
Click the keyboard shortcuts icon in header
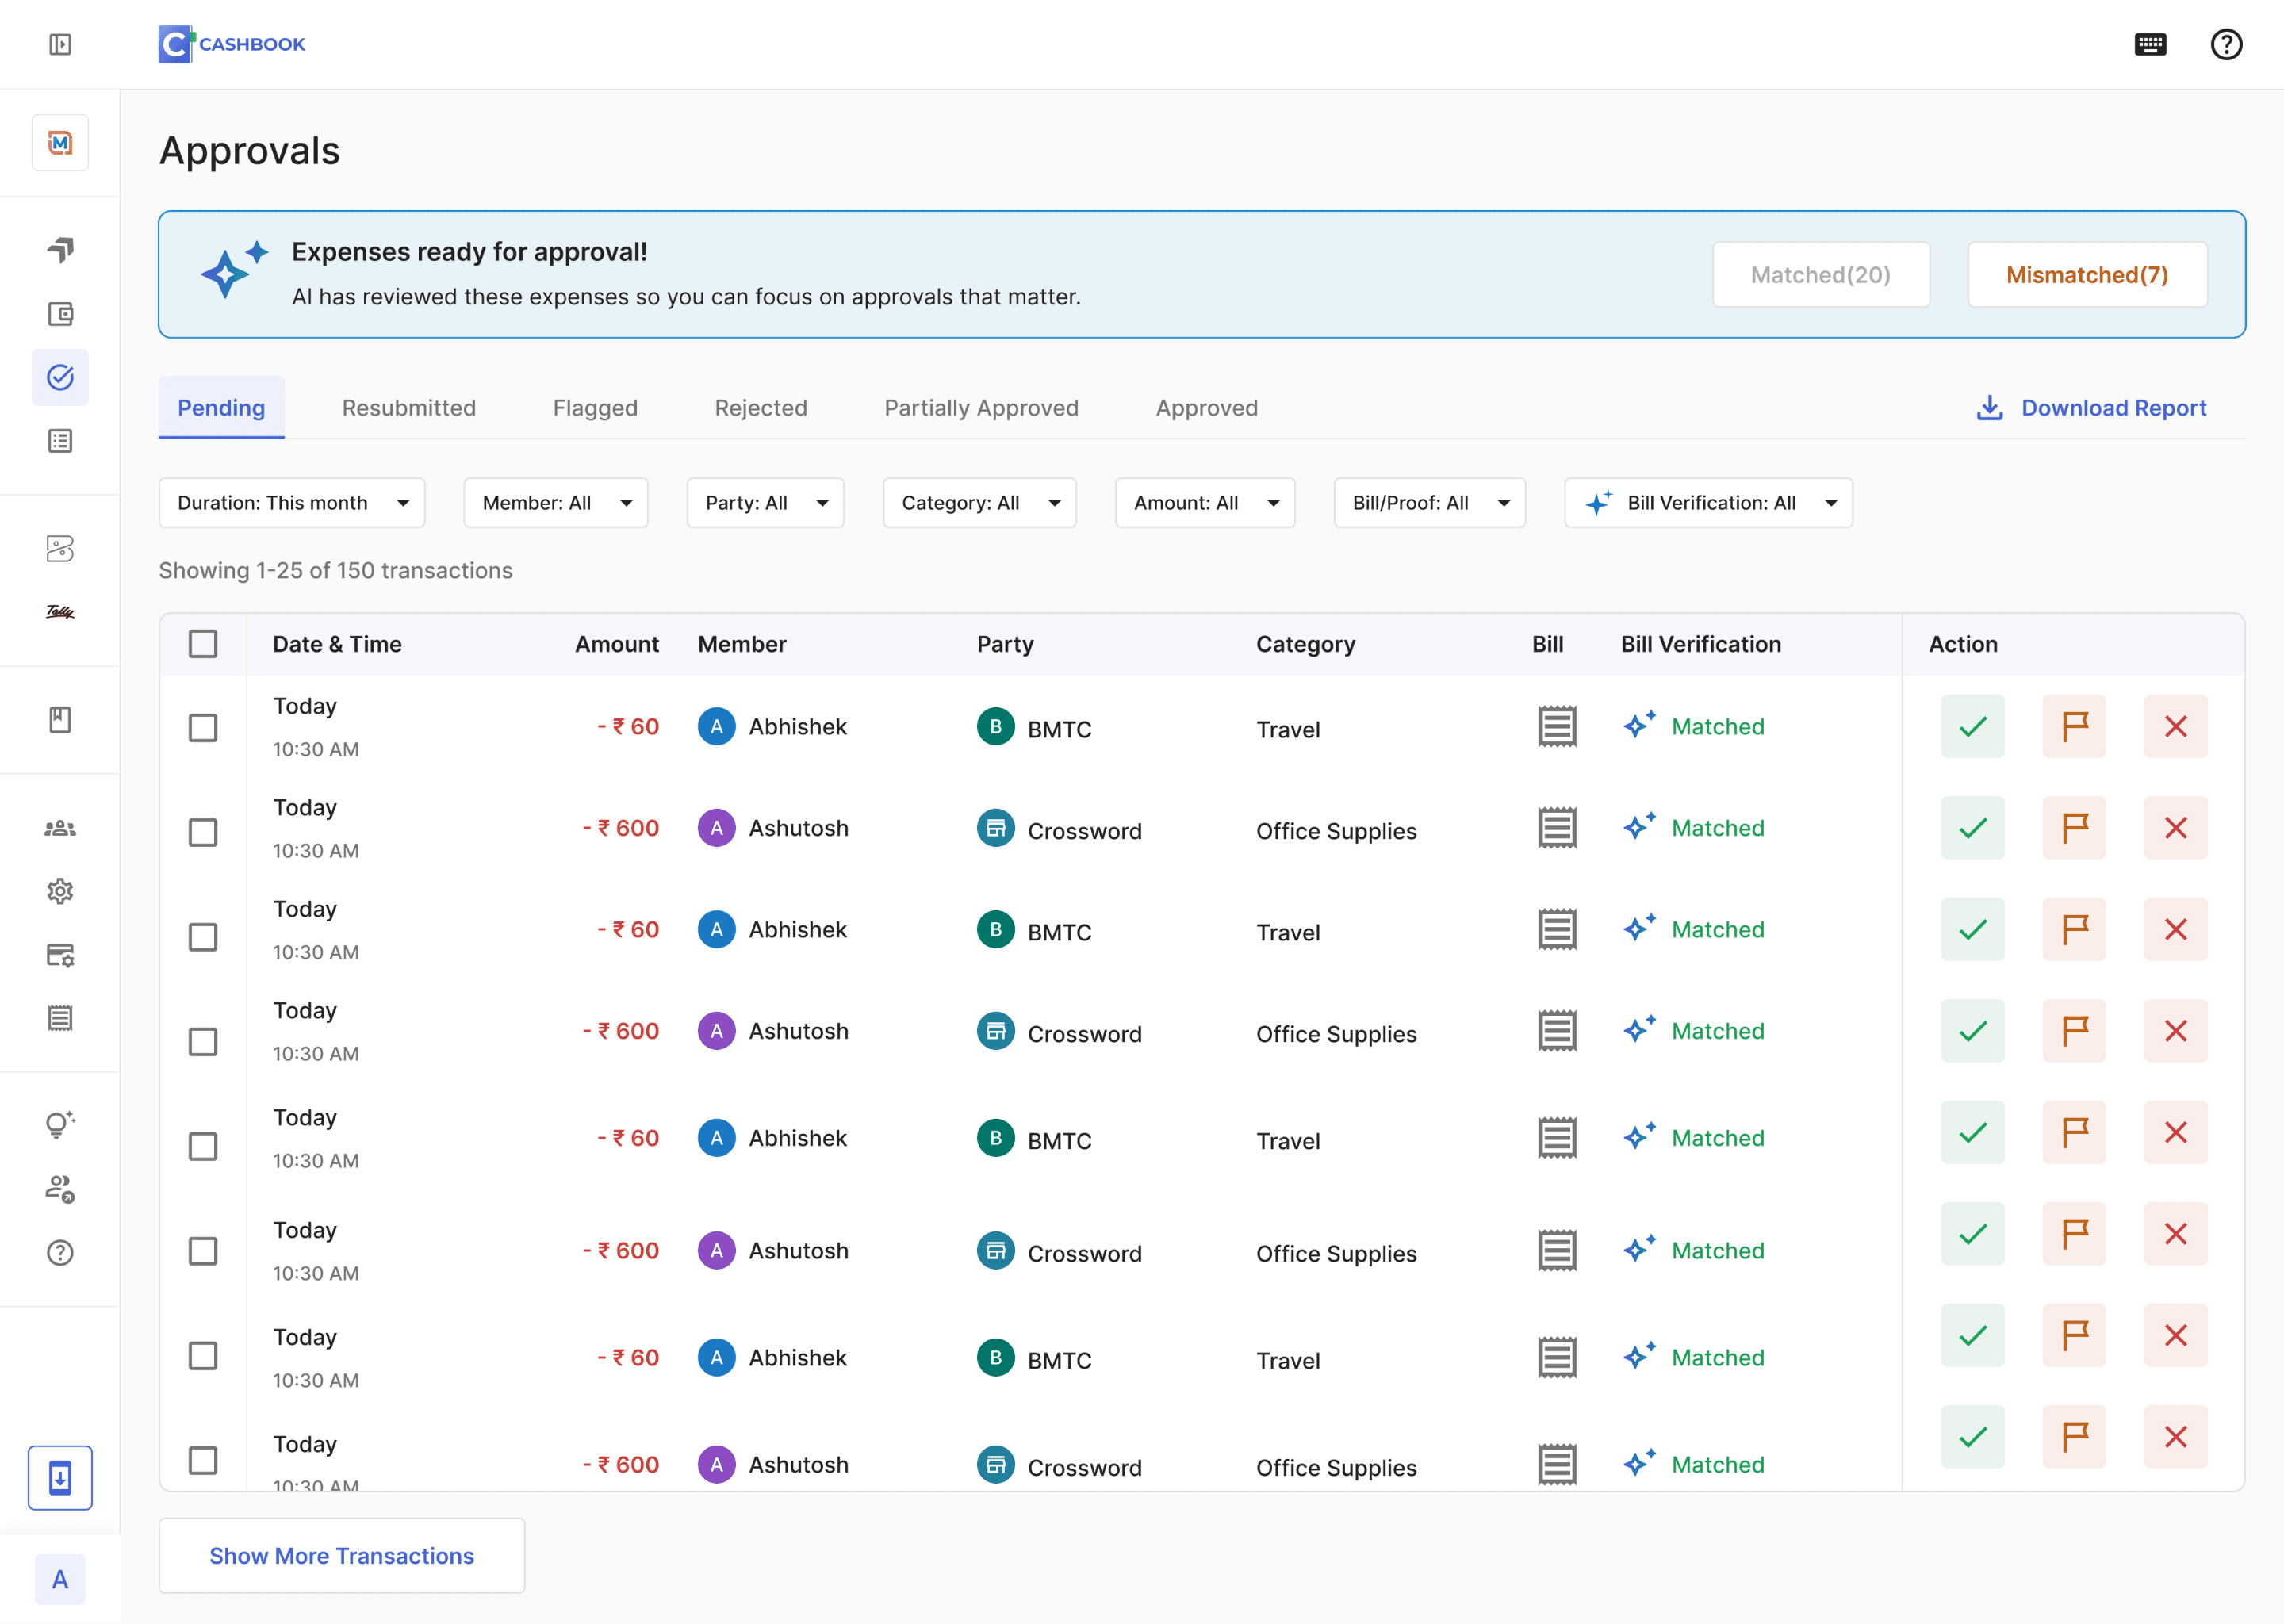coord(2150,44)
